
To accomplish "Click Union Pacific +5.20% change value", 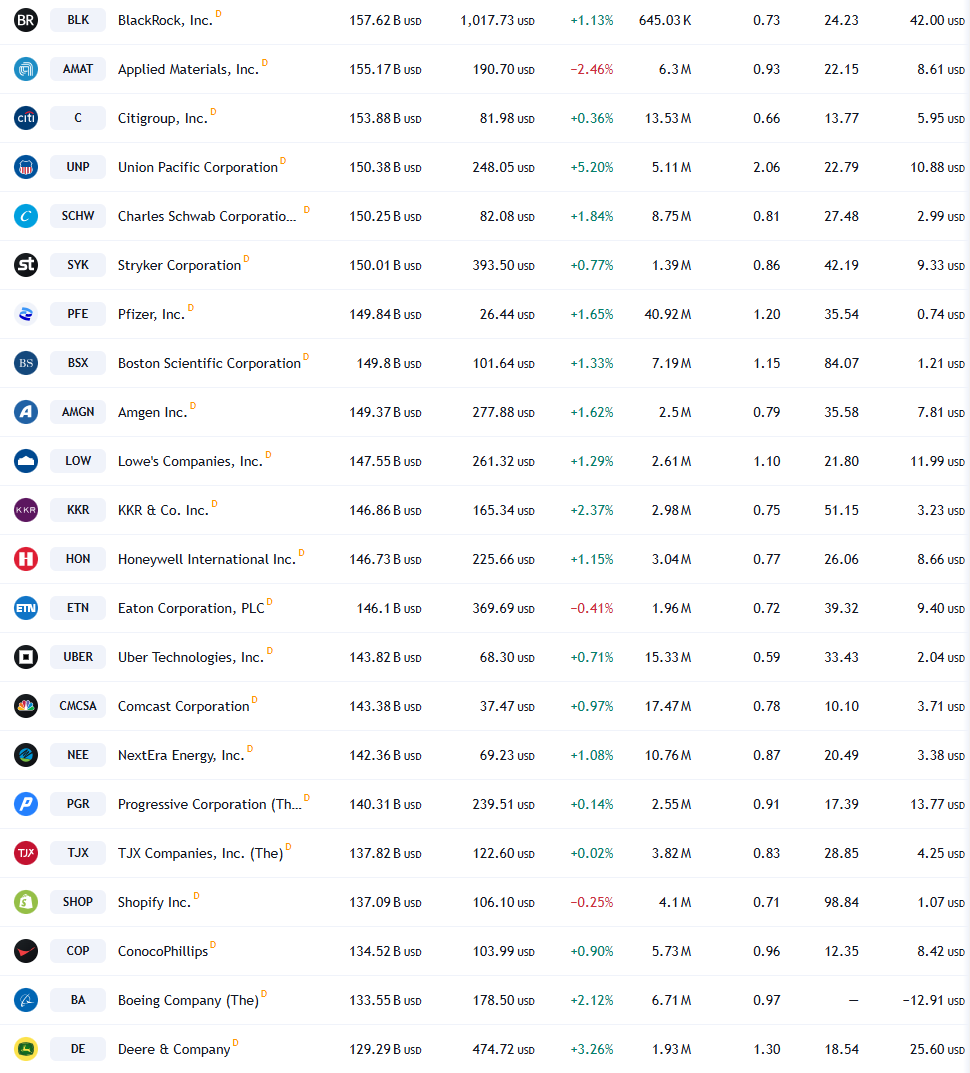I will tap(592, 168).
